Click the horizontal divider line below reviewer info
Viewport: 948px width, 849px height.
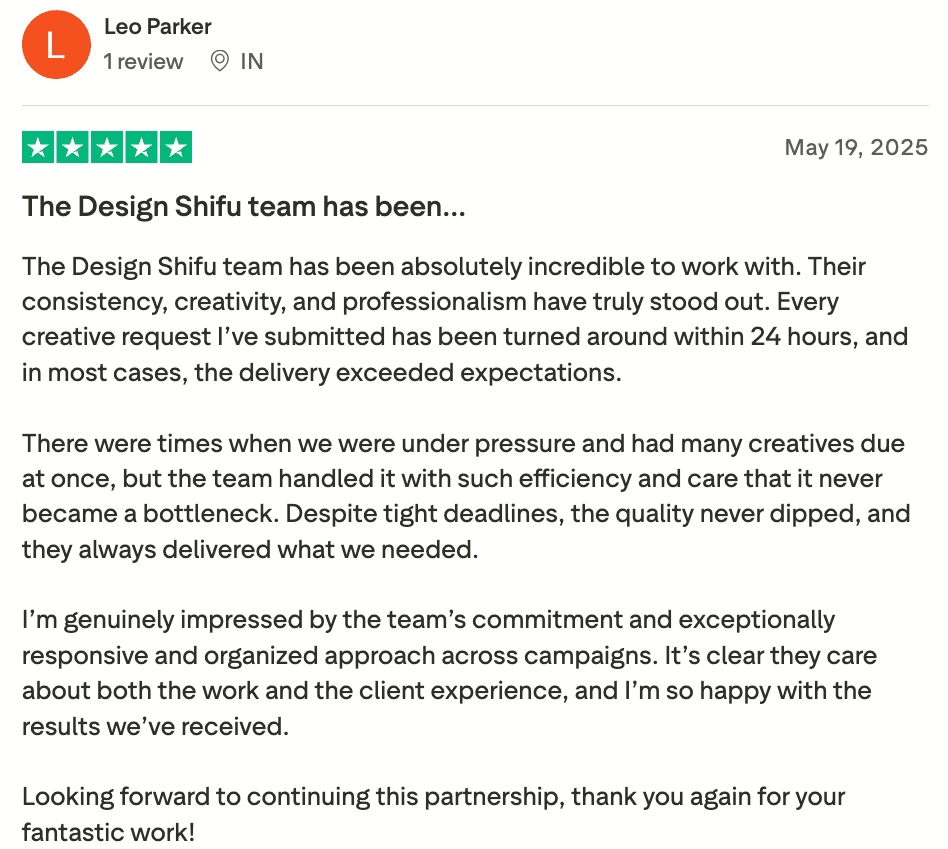(475, 106)
